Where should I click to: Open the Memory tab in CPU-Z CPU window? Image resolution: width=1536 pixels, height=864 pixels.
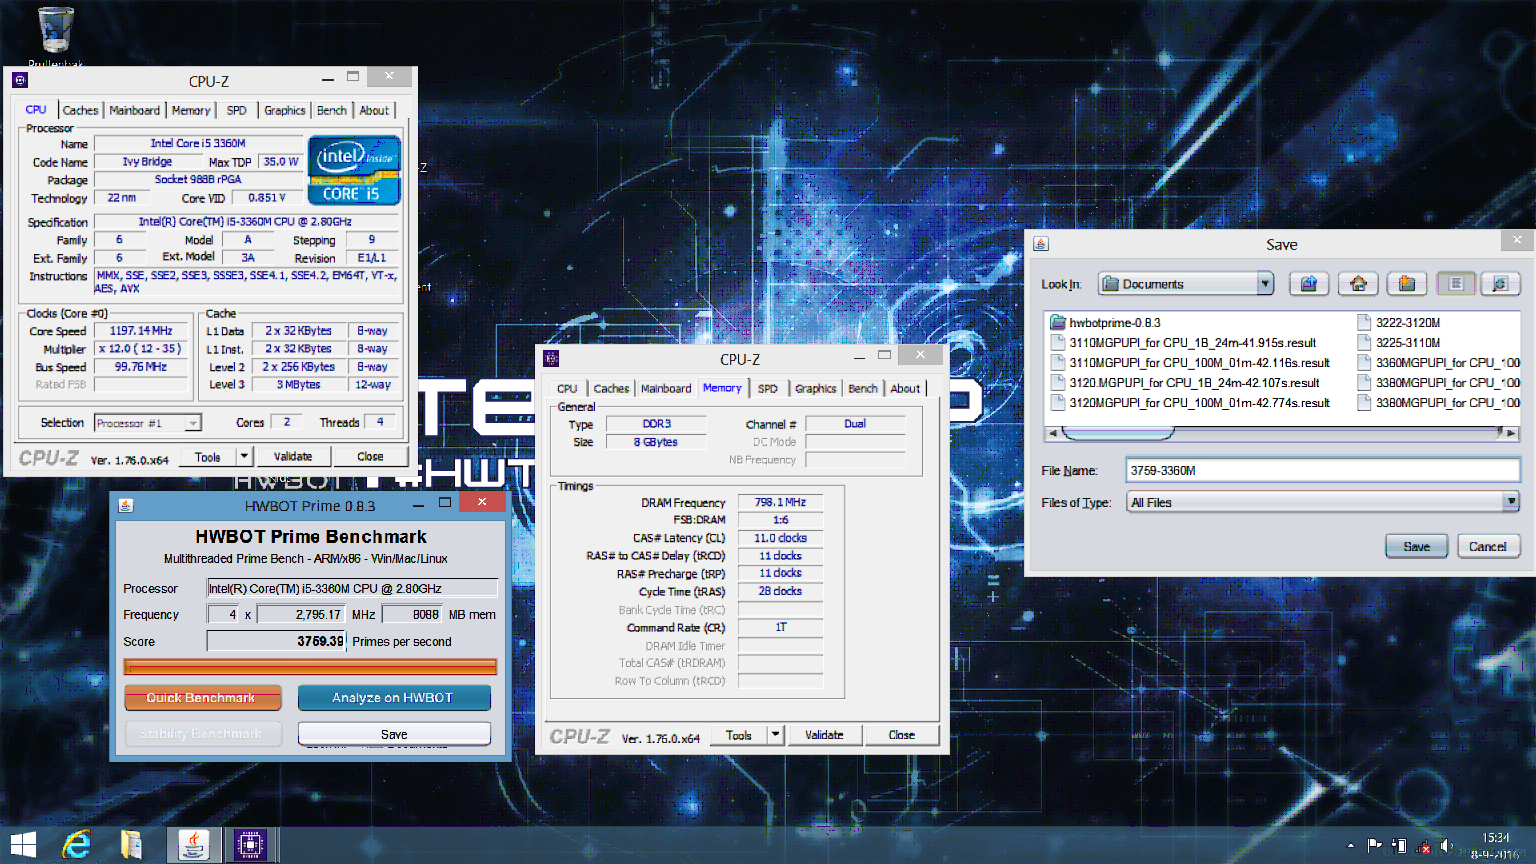click(191, 110)
